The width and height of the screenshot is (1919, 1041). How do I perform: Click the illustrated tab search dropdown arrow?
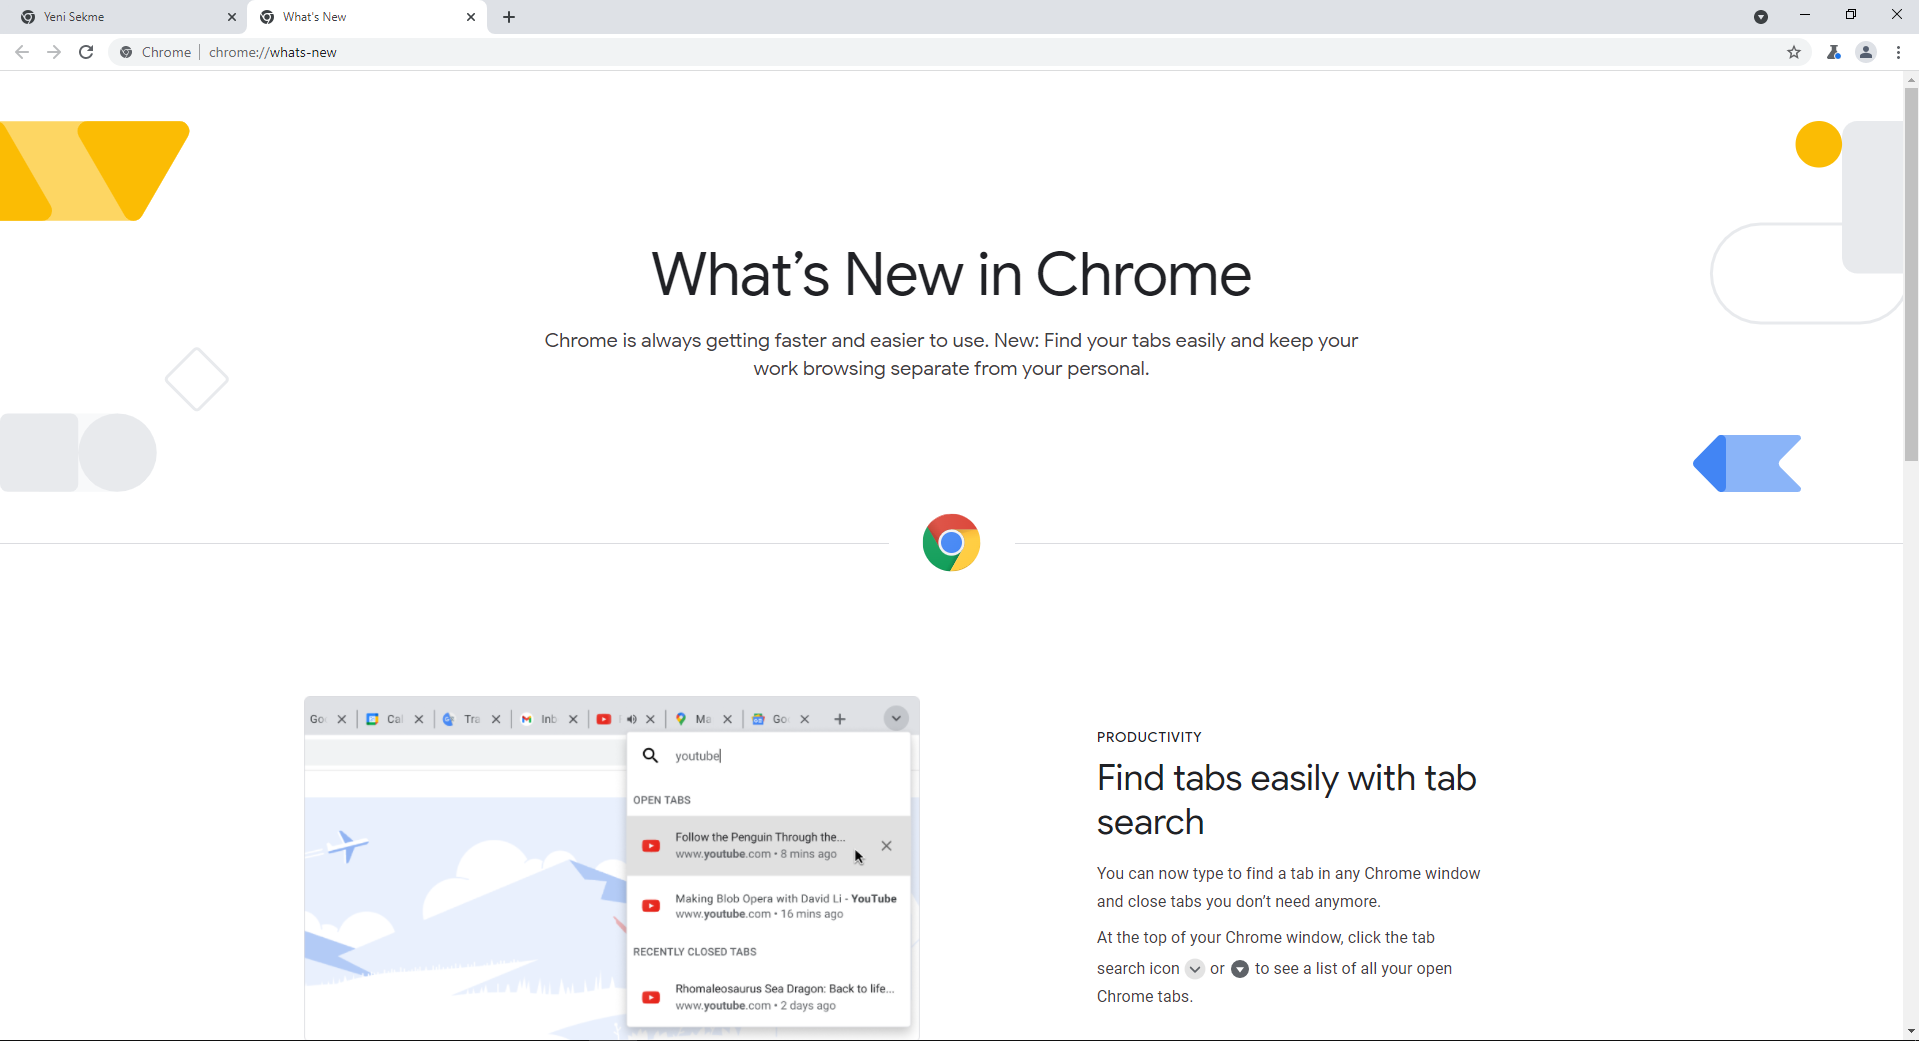(896, 719)
